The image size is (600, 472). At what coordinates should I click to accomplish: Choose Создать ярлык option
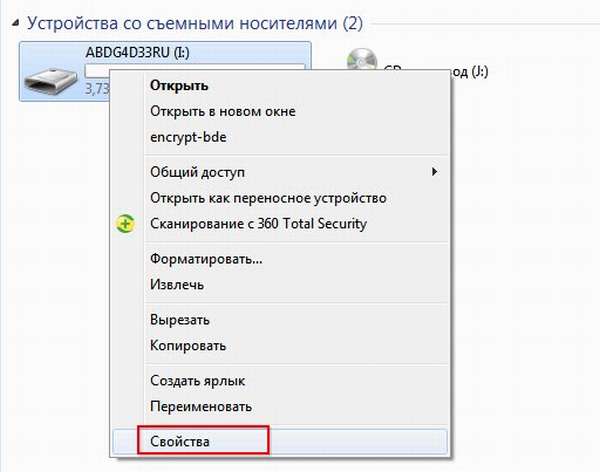click(197, 381)
